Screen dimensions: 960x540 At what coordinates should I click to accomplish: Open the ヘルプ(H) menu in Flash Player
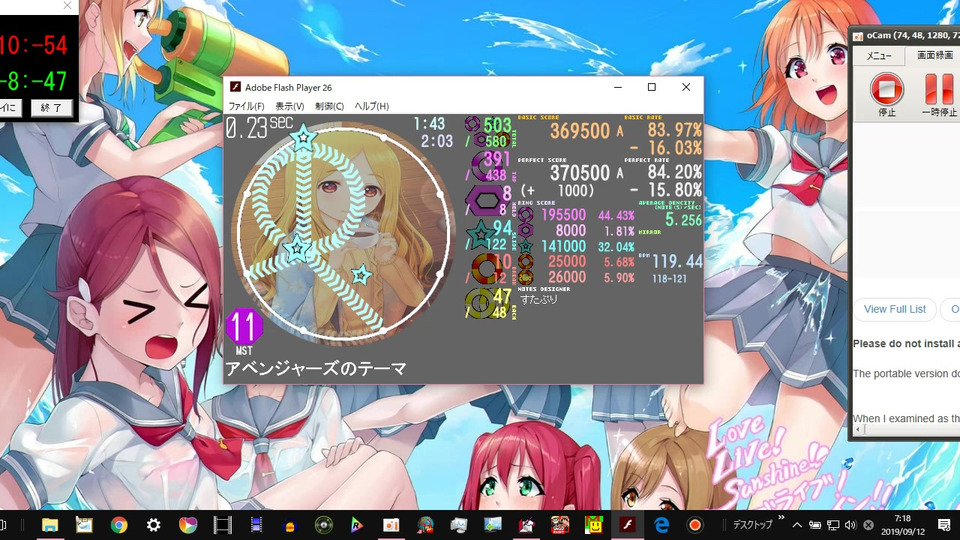[x=372, y=106]
